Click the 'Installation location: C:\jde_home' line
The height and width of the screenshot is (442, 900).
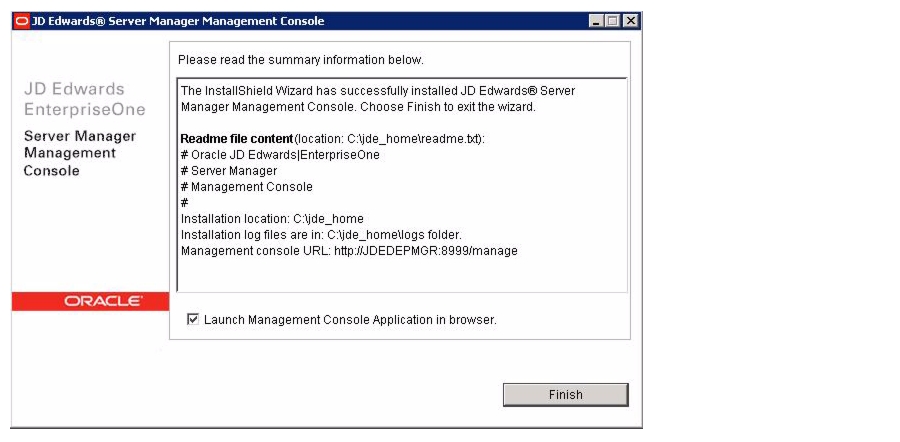[x=272, y=219]
